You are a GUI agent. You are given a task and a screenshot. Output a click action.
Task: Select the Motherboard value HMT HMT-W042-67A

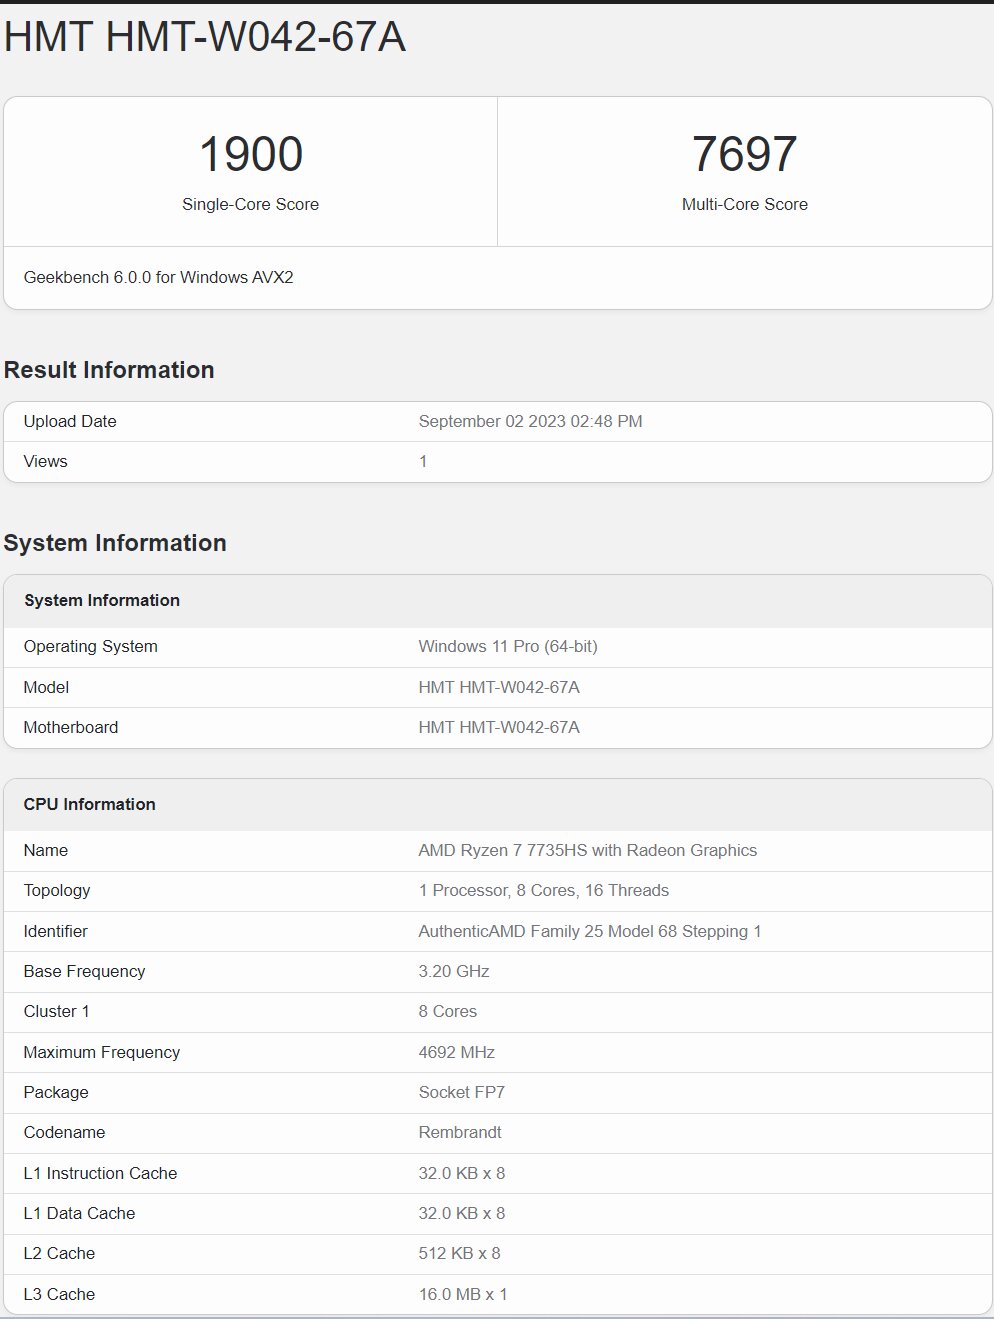[x=499, y=727]
